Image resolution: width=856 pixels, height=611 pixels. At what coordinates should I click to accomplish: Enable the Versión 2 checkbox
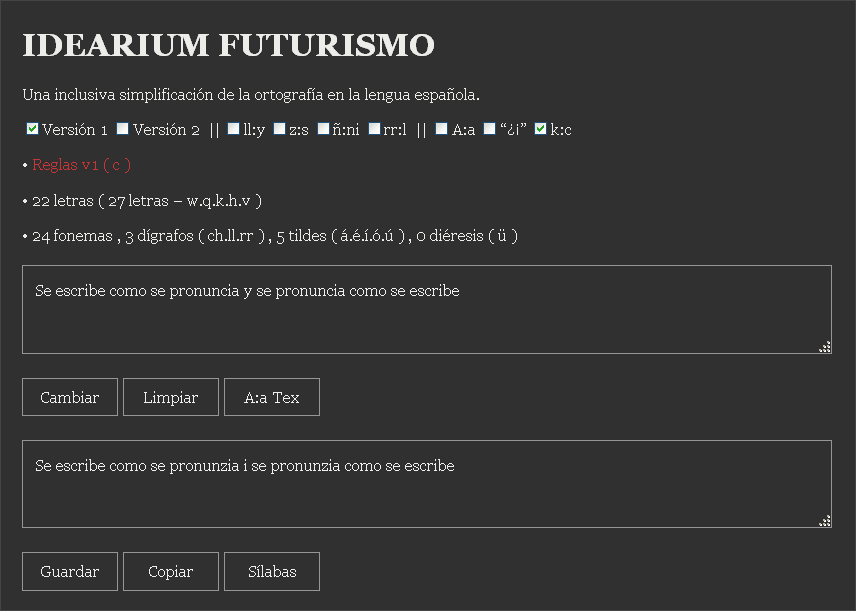[122, 128]
